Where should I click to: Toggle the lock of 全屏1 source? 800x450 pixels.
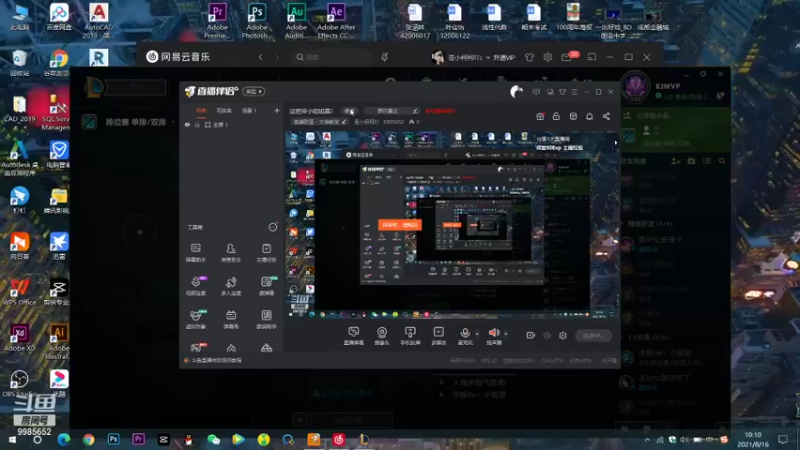pos(197,124)
